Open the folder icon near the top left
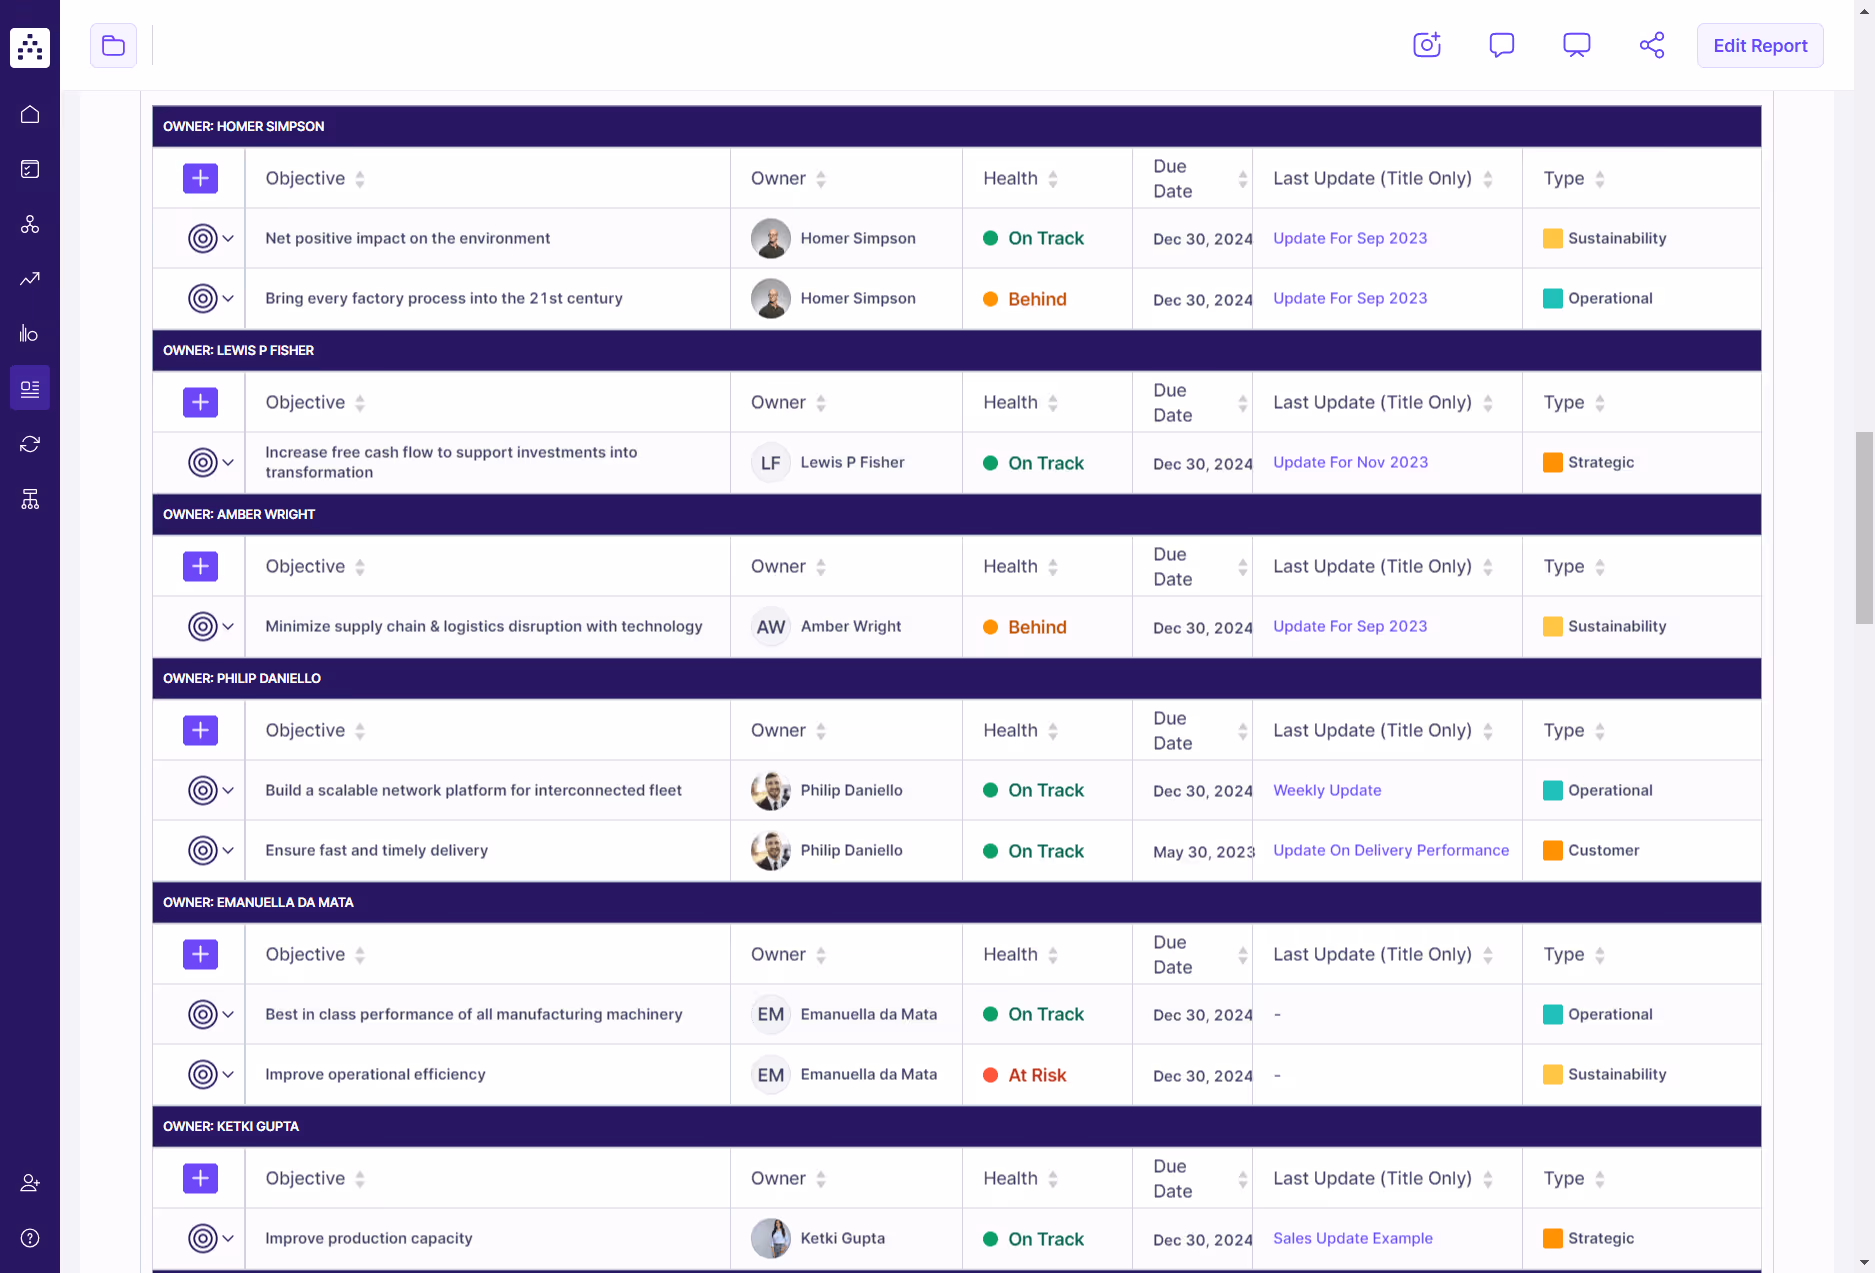This screenshot has width=1875, height=1273. pyautogui.click(x=113, y=45)
